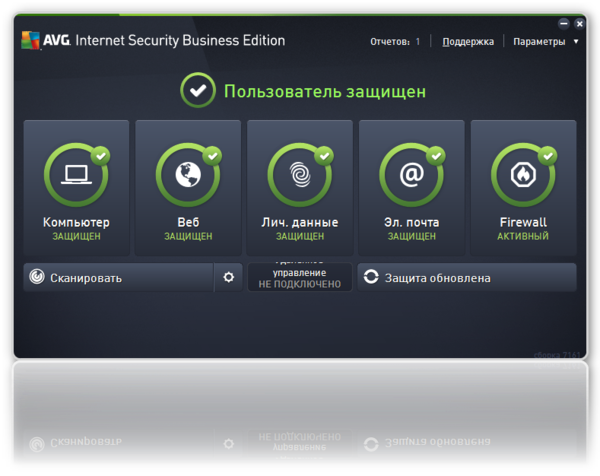Open scan options gear icon

(228, 277)
